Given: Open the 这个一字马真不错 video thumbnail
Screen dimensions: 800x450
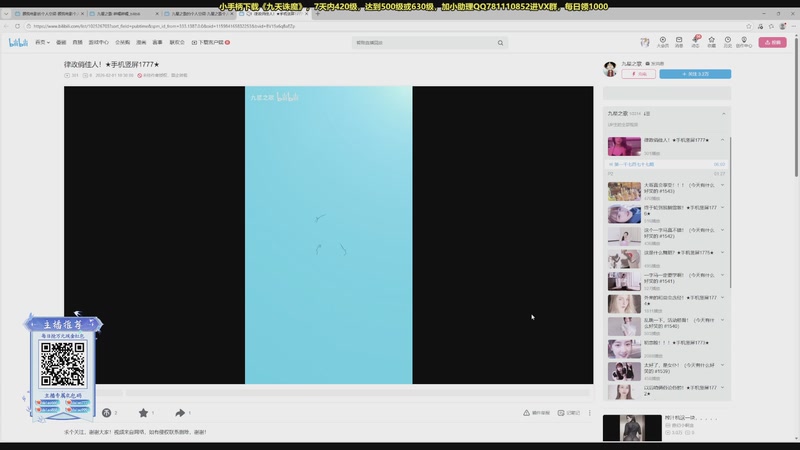Looking at the screenshot, I should [624, 236].
